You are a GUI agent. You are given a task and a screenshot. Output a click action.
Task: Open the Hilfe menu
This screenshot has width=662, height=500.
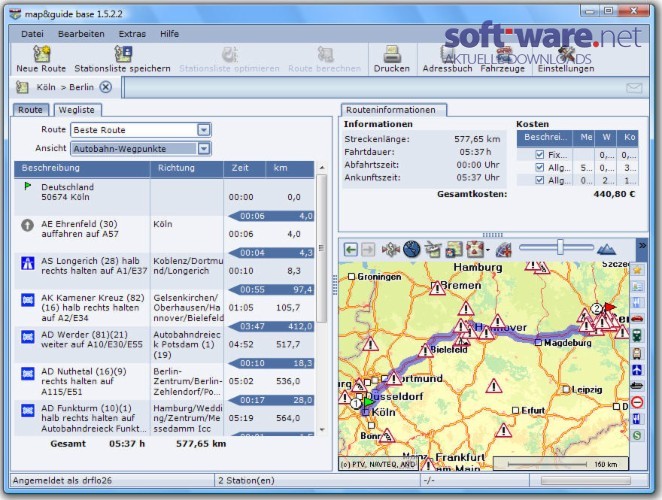pyautogui.click(x=169, y=34)
